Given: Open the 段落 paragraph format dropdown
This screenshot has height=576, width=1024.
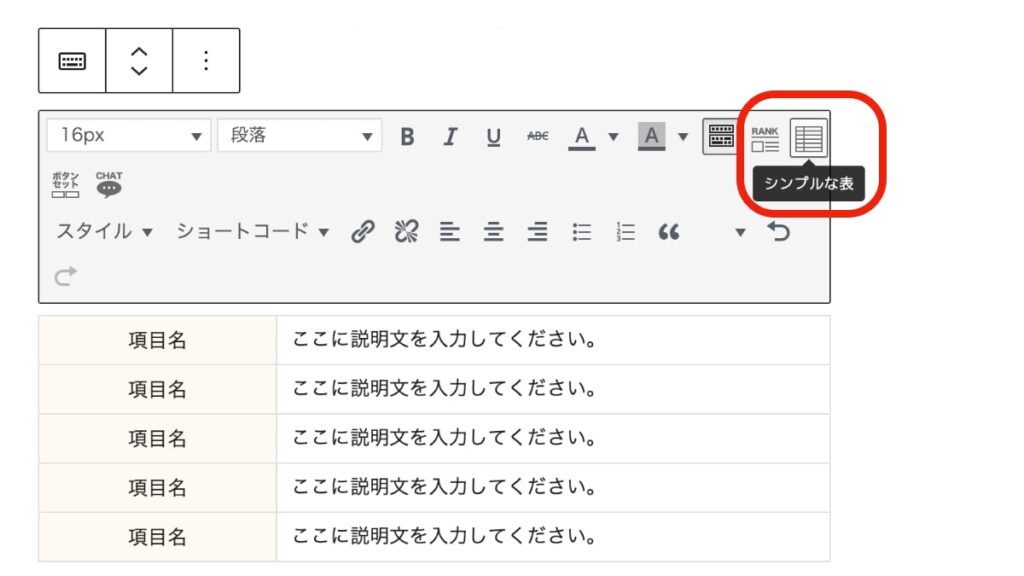Looking at the screenshot, I should click(300, 136).
